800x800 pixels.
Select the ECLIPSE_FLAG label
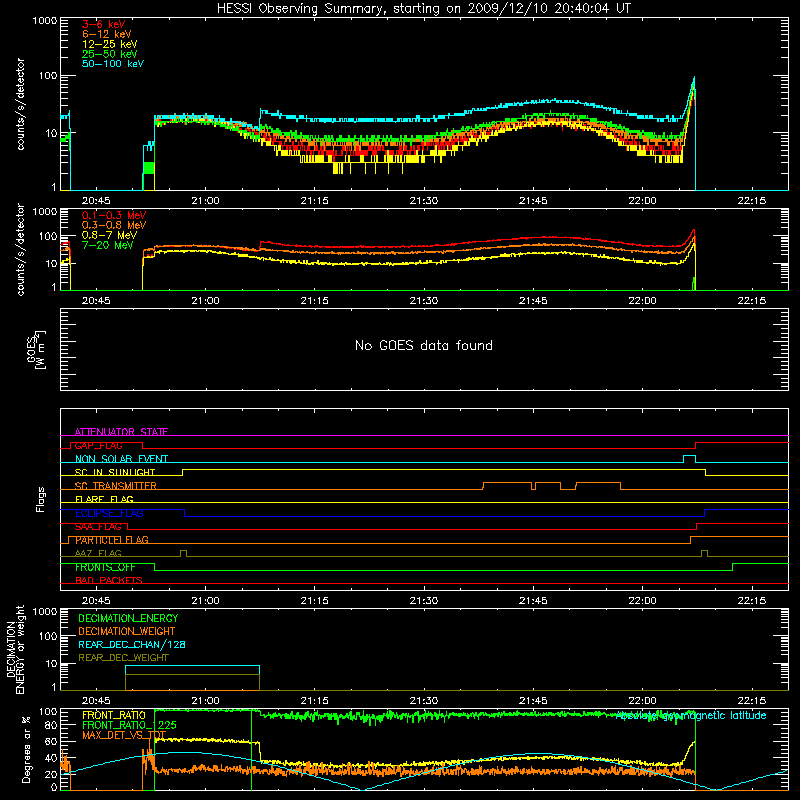109,513
